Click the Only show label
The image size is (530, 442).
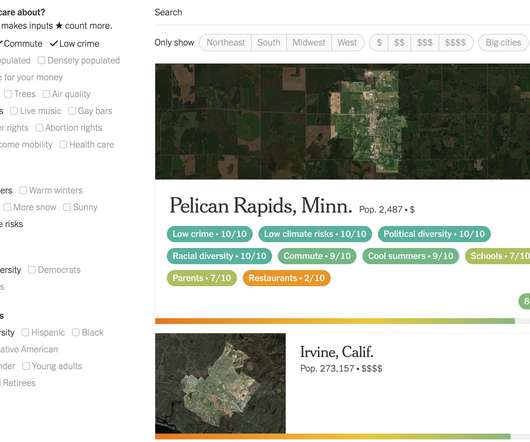174,43
